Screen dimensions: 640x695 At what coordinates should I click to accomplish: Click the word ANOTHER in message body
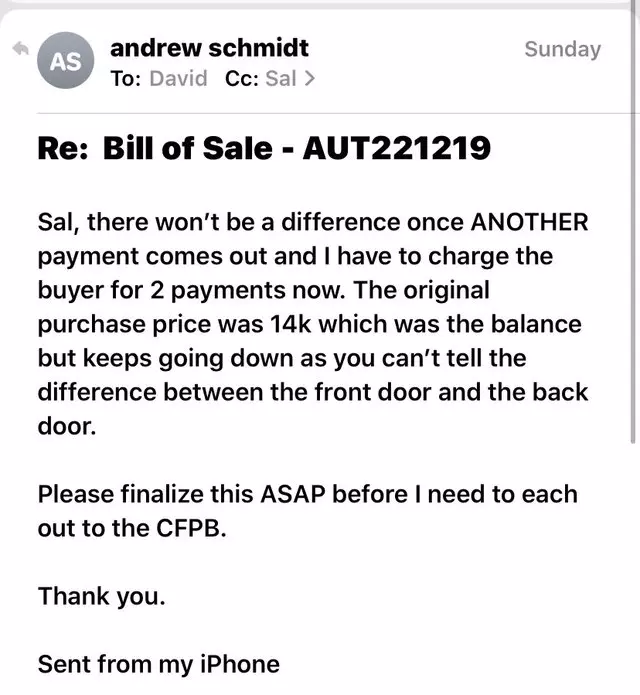[529, 222]
